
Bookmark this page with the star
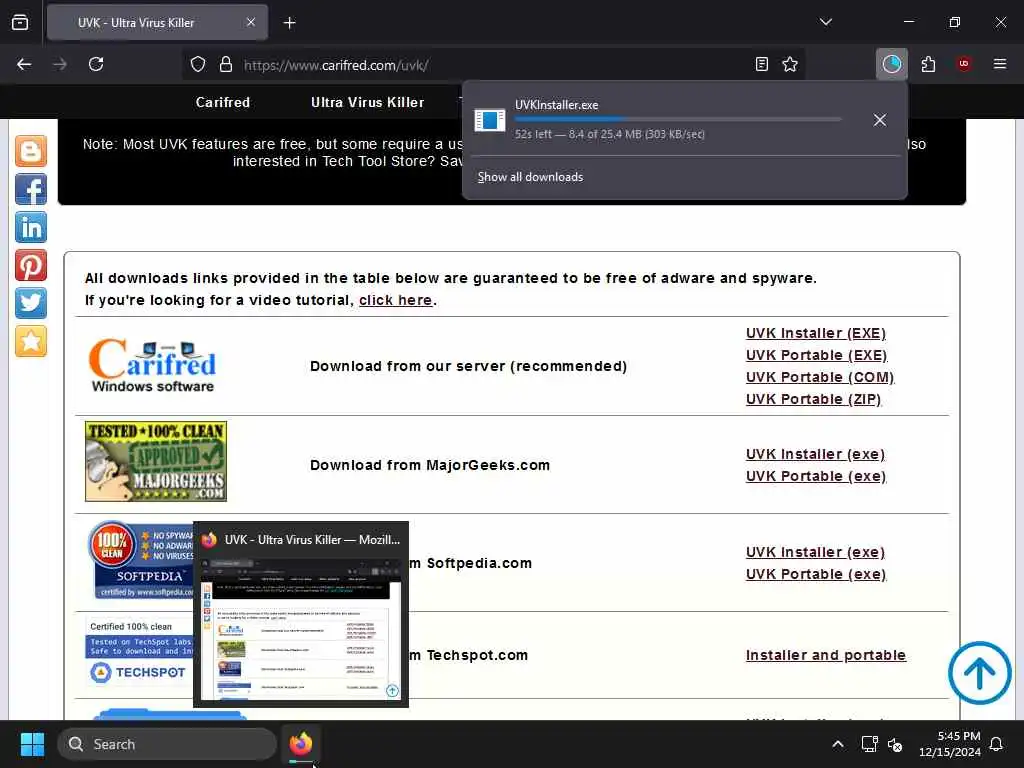coord(790,64)
